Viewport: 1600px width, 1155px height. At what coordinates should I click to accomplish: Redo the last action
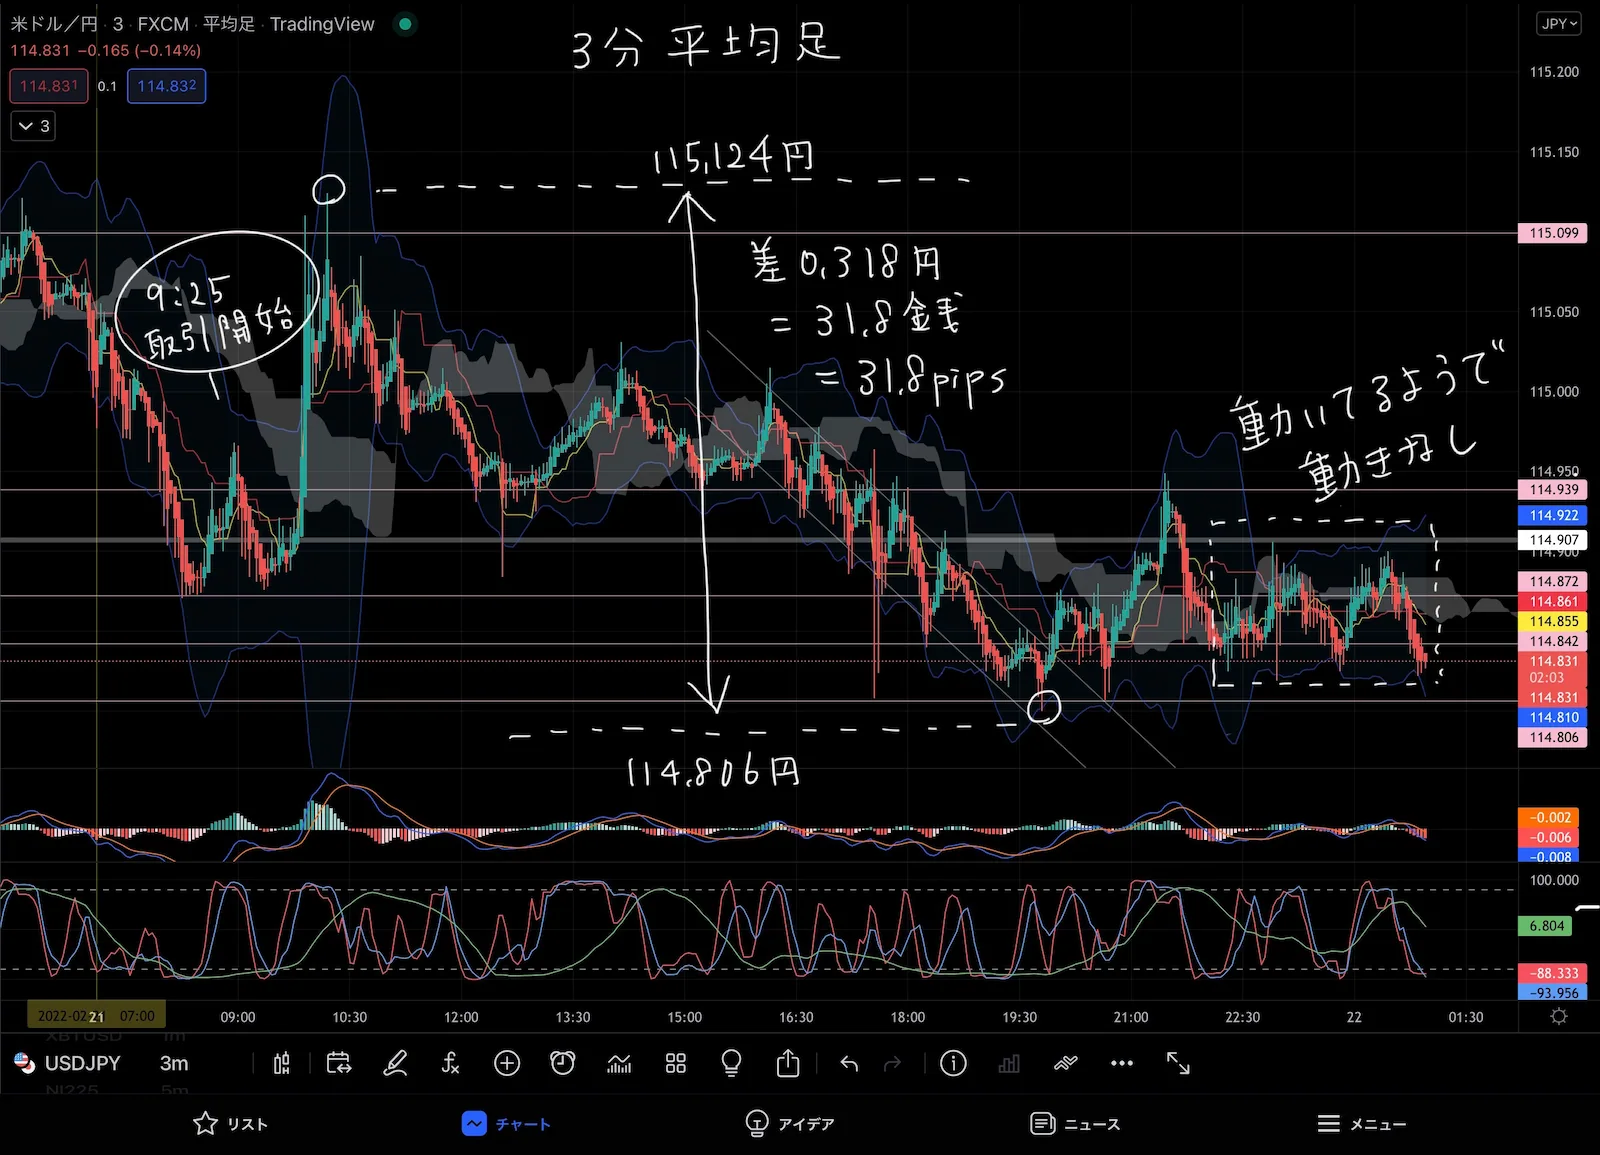tap(893, 1063)
